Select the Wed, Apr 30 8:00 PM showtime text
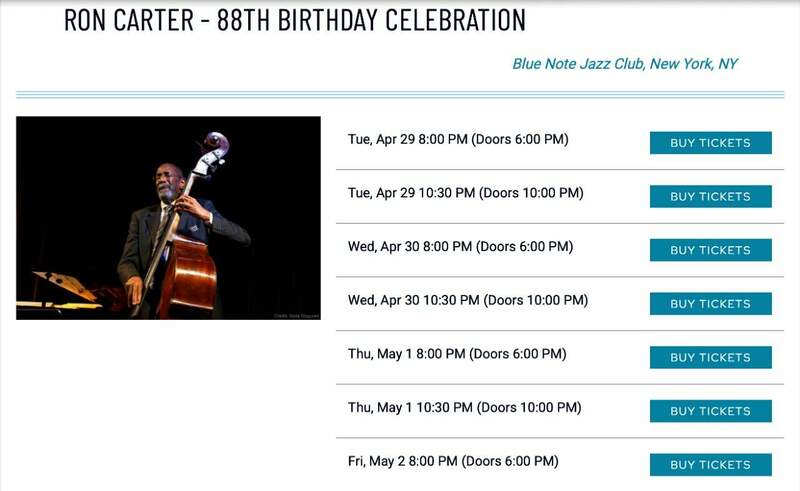 click(459, 246)
